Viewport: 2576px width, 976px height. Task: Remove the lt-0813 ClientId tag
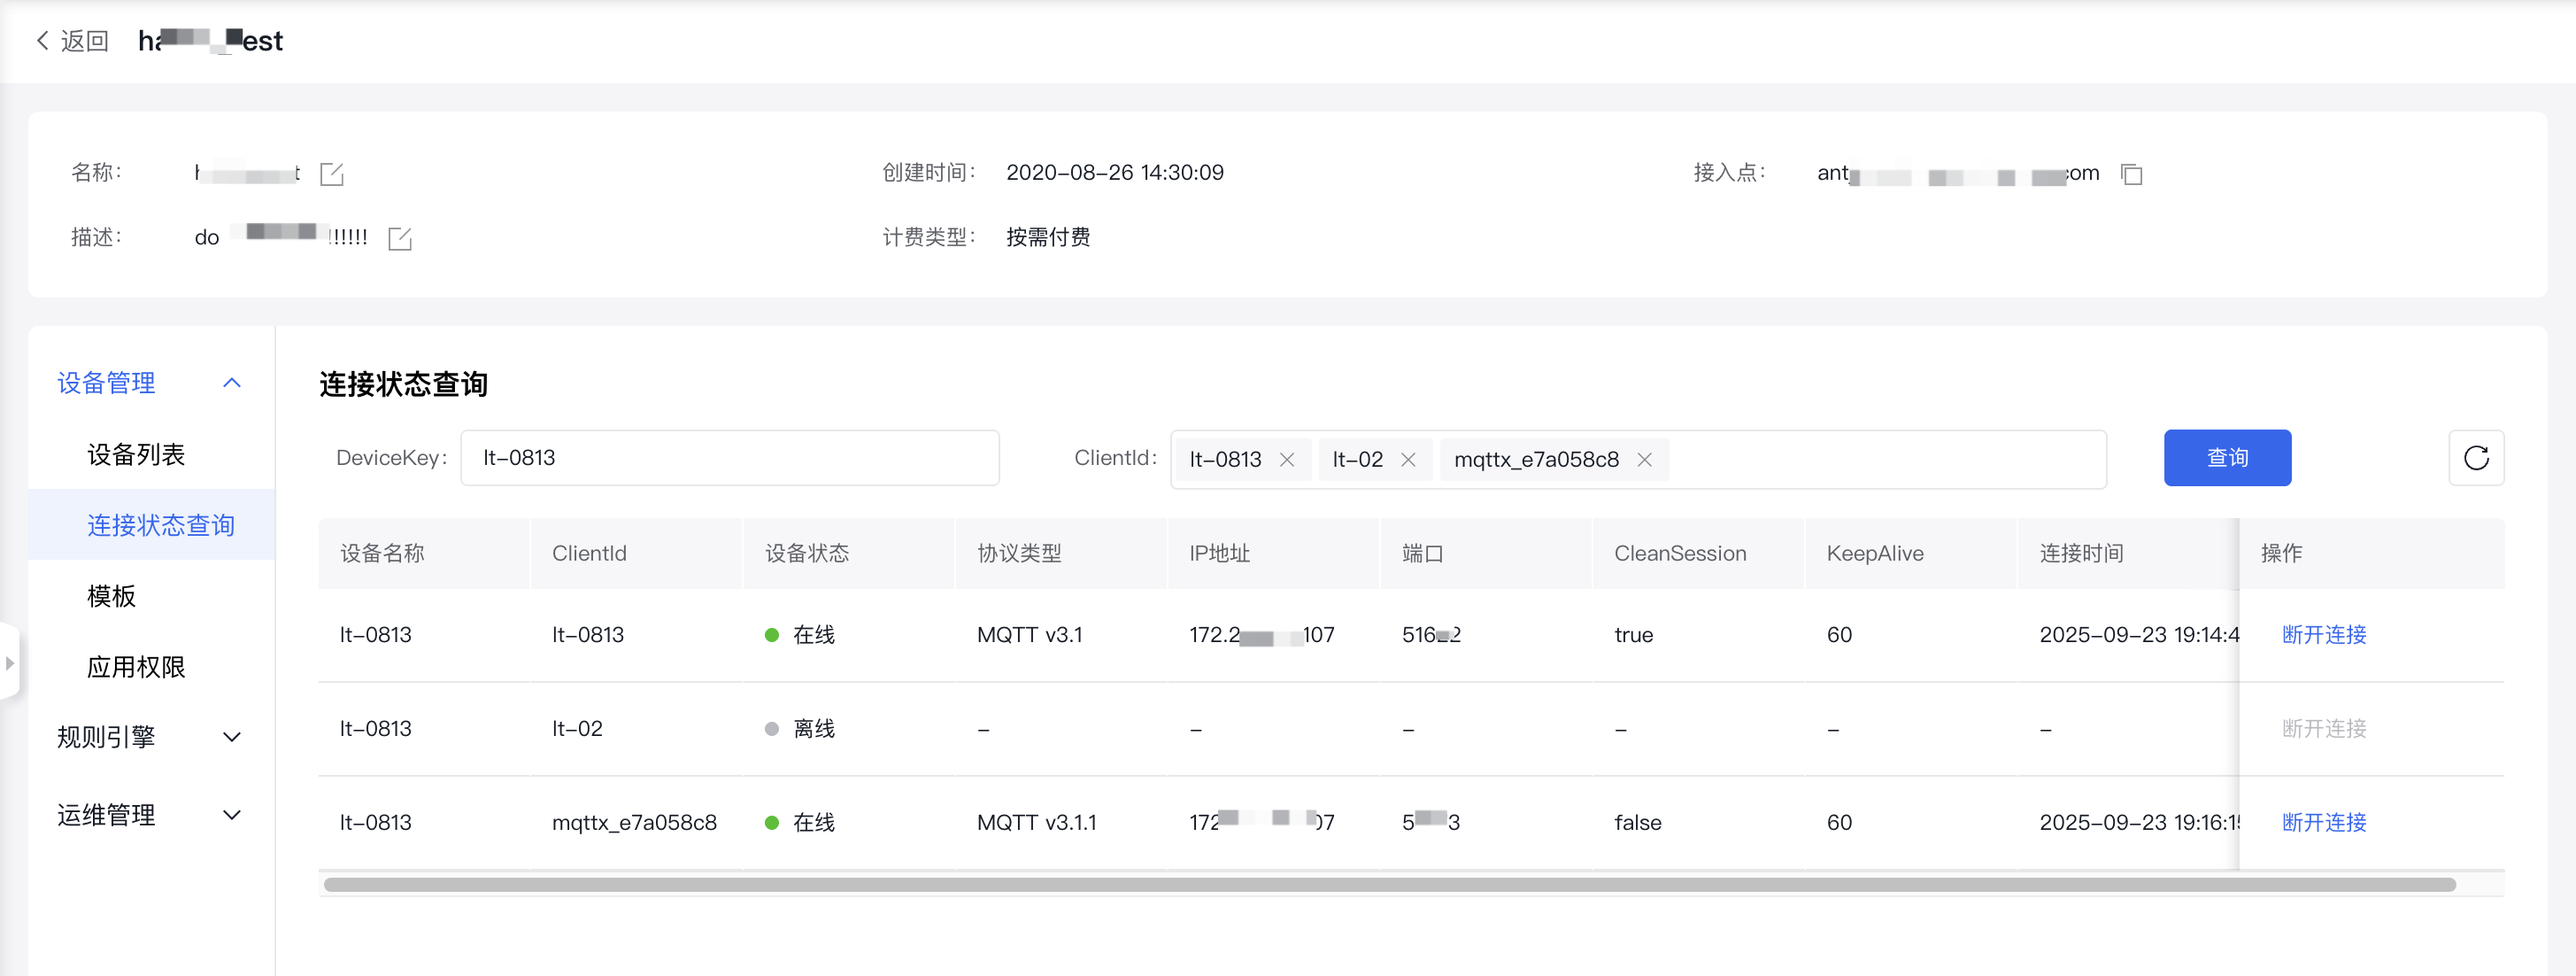(1287, 460)
